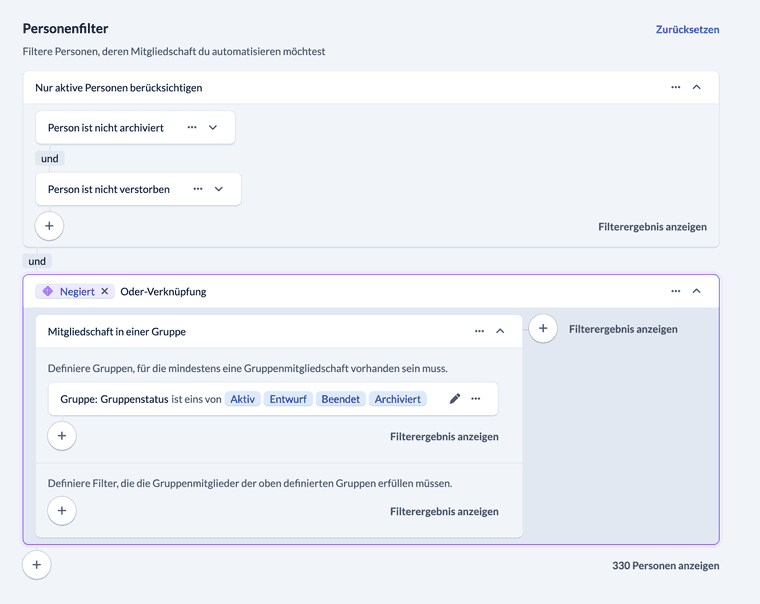The height and width of the screenshot is (604, 760).
Task: Remove the Negiert tag via its X
Action: (x=105, y=292)
